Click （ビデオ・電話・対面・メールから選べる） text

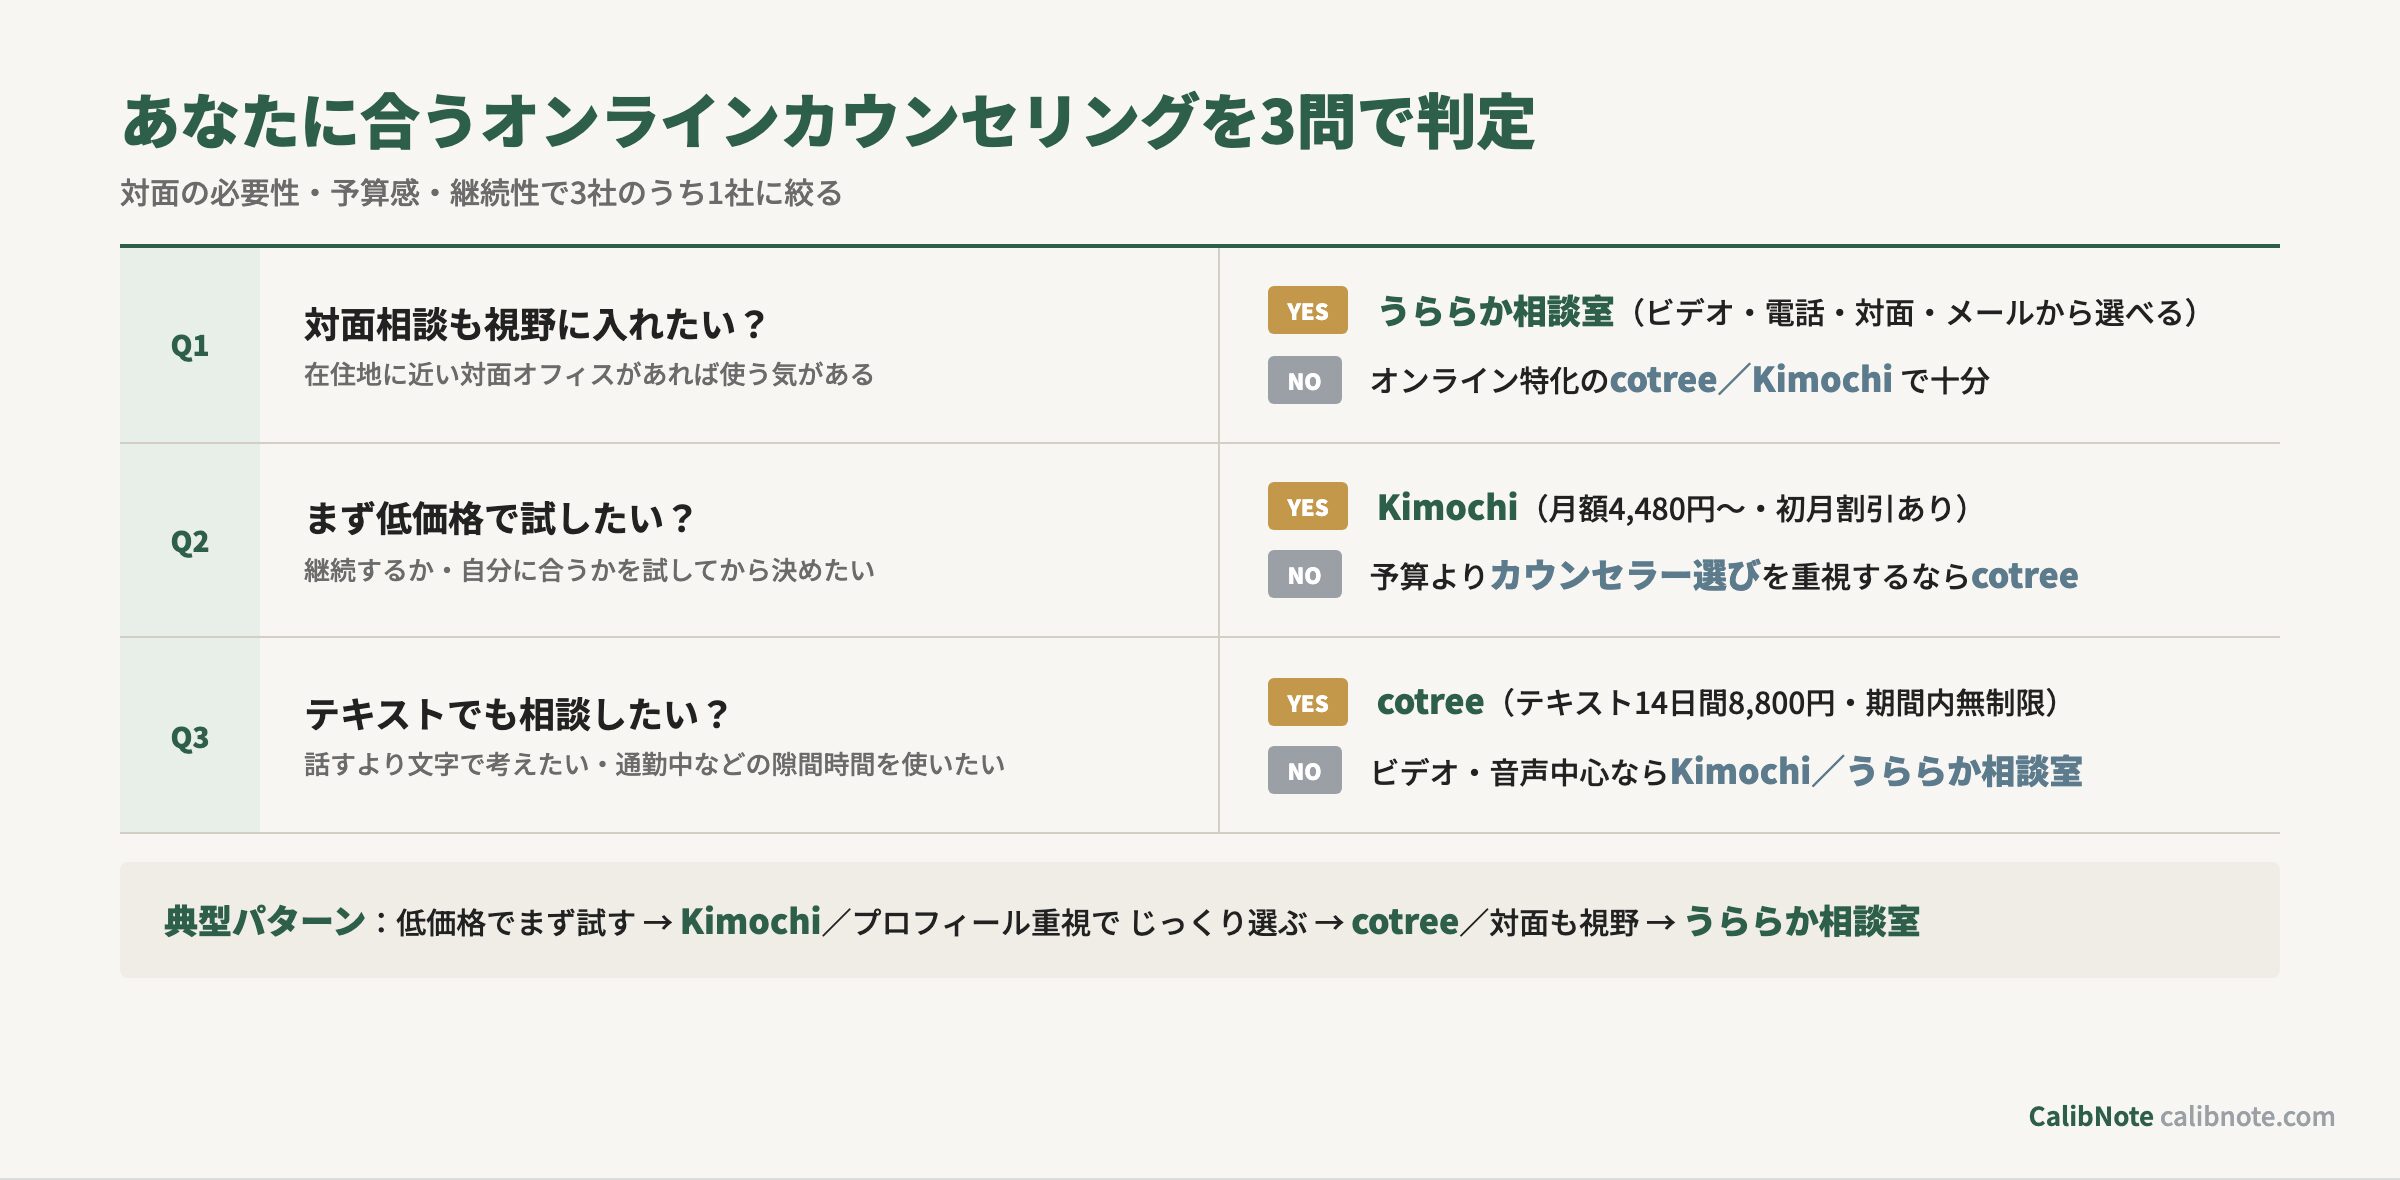(x=1916, y=312)
